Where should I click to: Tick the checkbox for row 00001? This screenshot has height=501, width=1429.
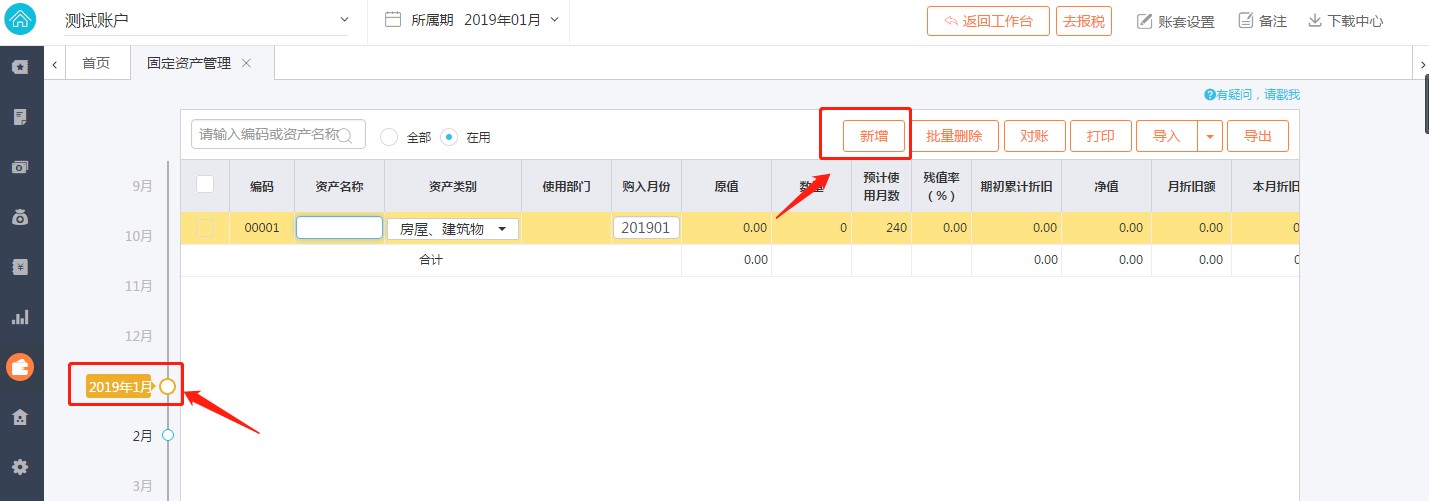pos(205,228)
